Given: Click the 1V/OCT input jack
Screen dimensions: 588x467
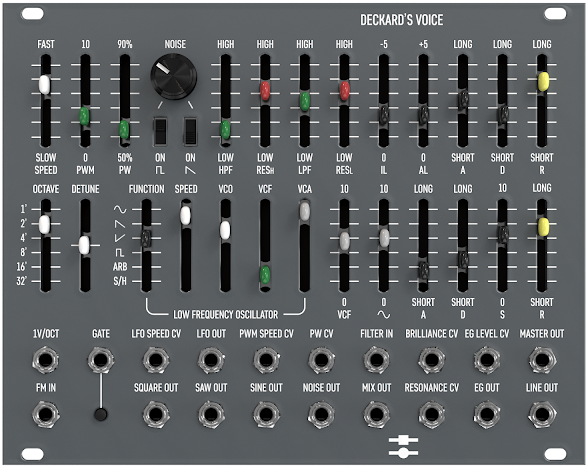Looking at the screenshot, I should coord(46,360).
